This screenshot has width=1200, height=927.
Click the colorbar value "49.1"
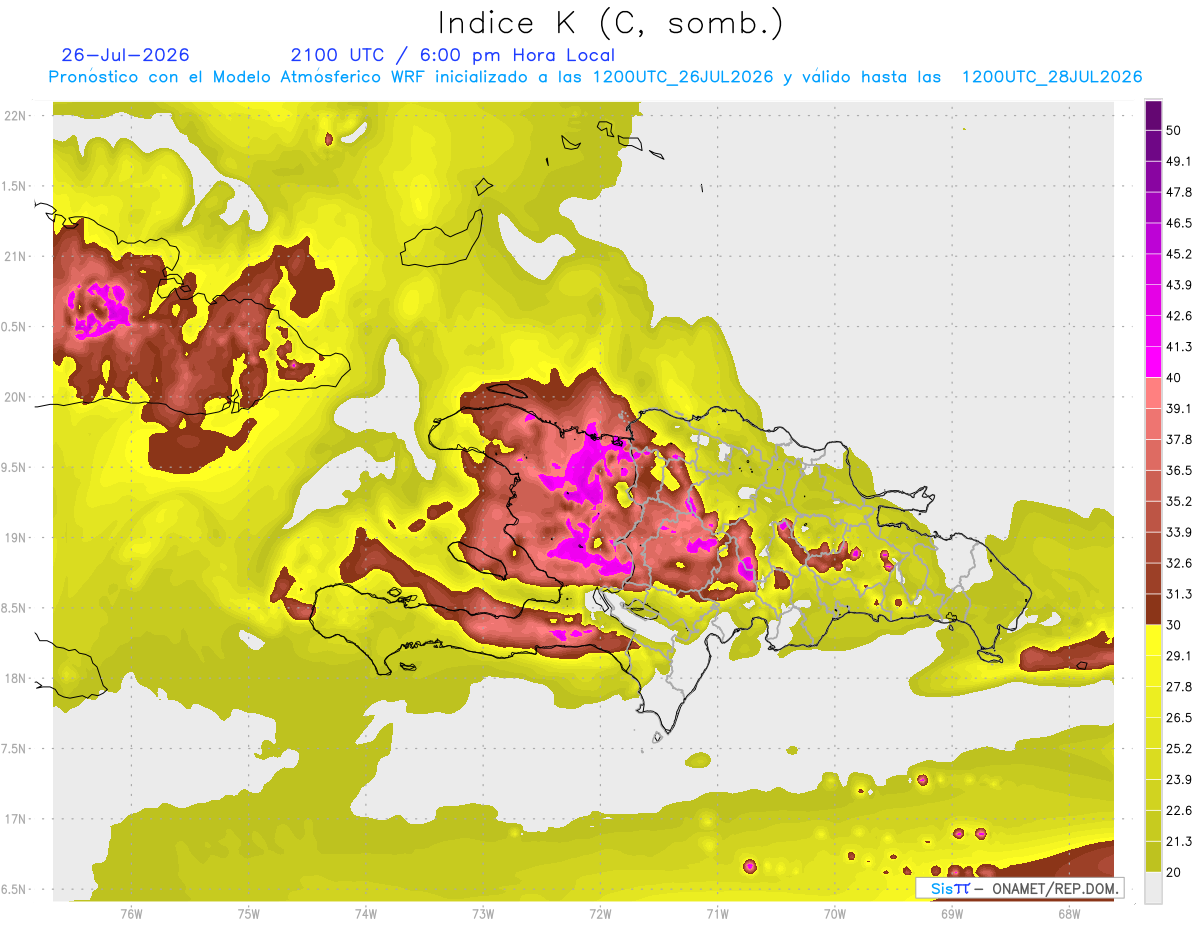pos(1179,161)
